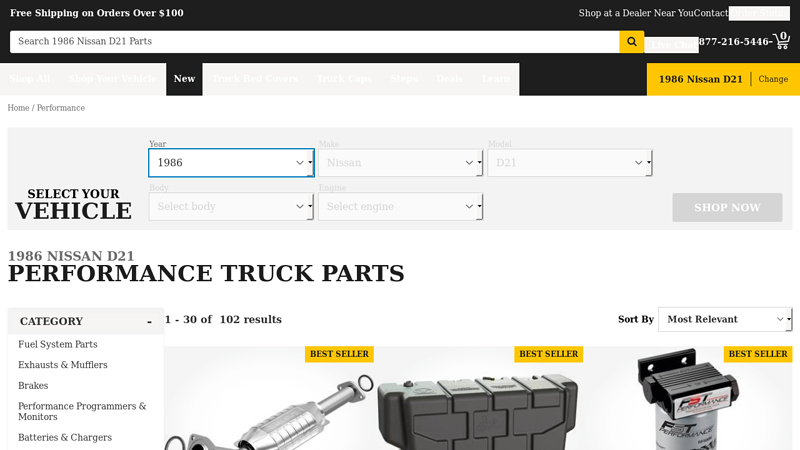Open the catalytic converter product image

coord(269,398)
